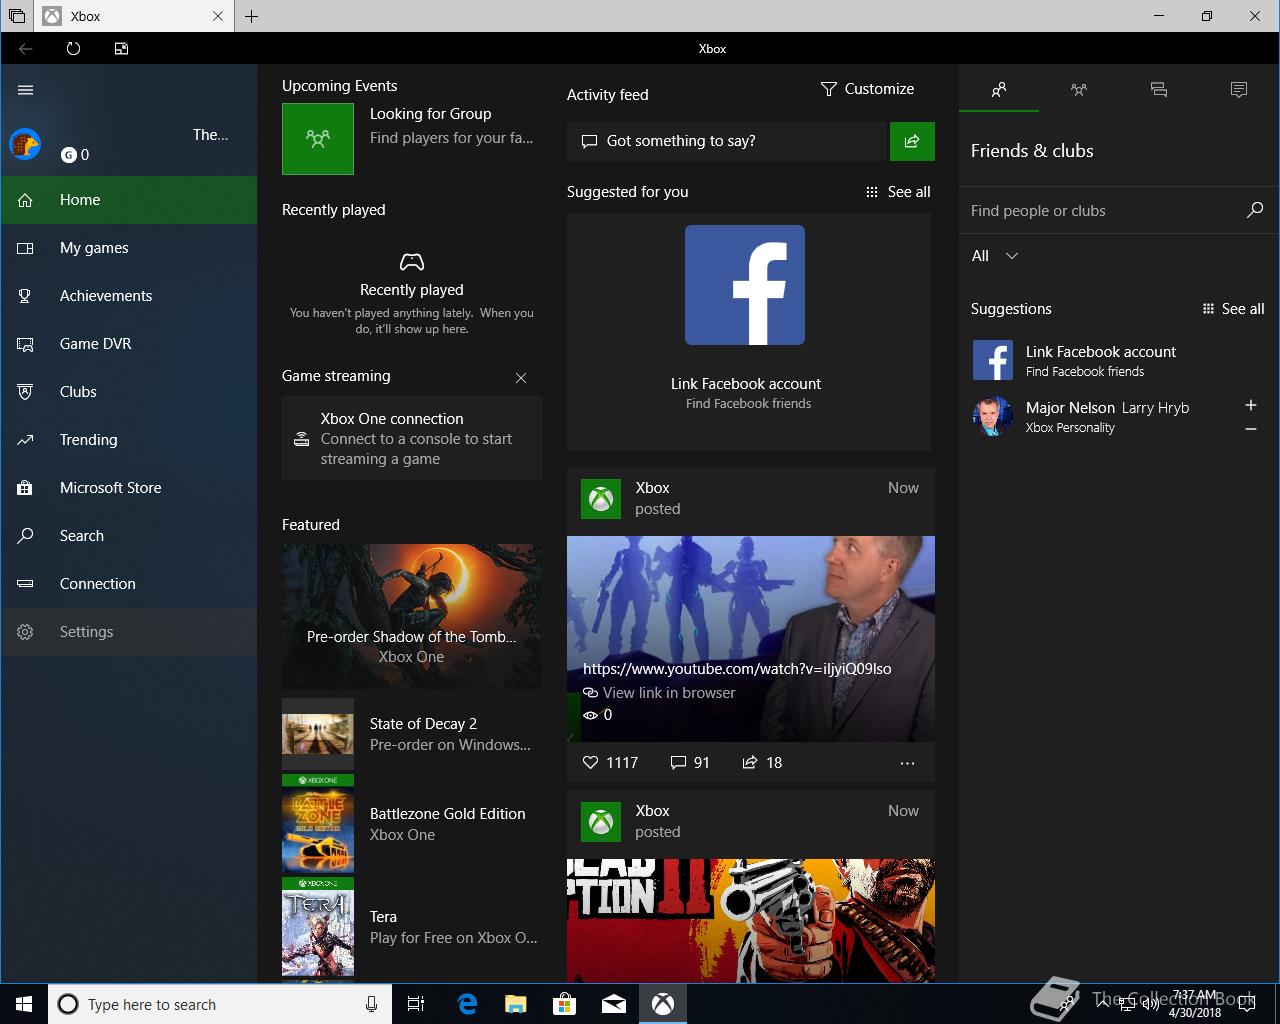Open Microsoft Edge from taskbar

(466, 1004)
